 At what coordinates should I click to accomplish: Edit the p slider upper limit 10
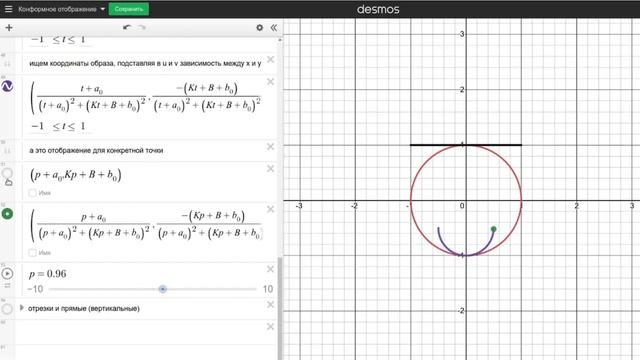click(x=268, y=289)
